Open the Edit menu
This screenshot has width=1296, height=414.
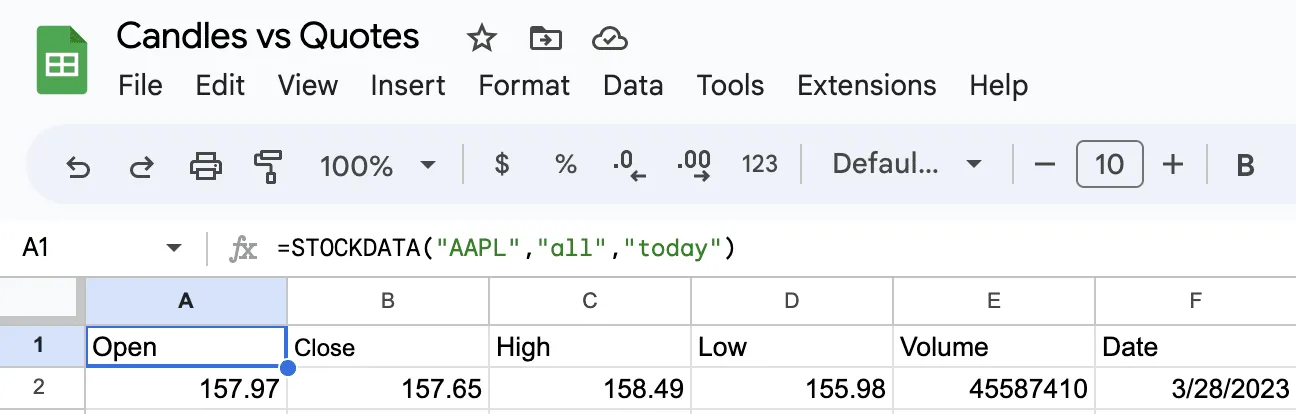coord(221,86)
